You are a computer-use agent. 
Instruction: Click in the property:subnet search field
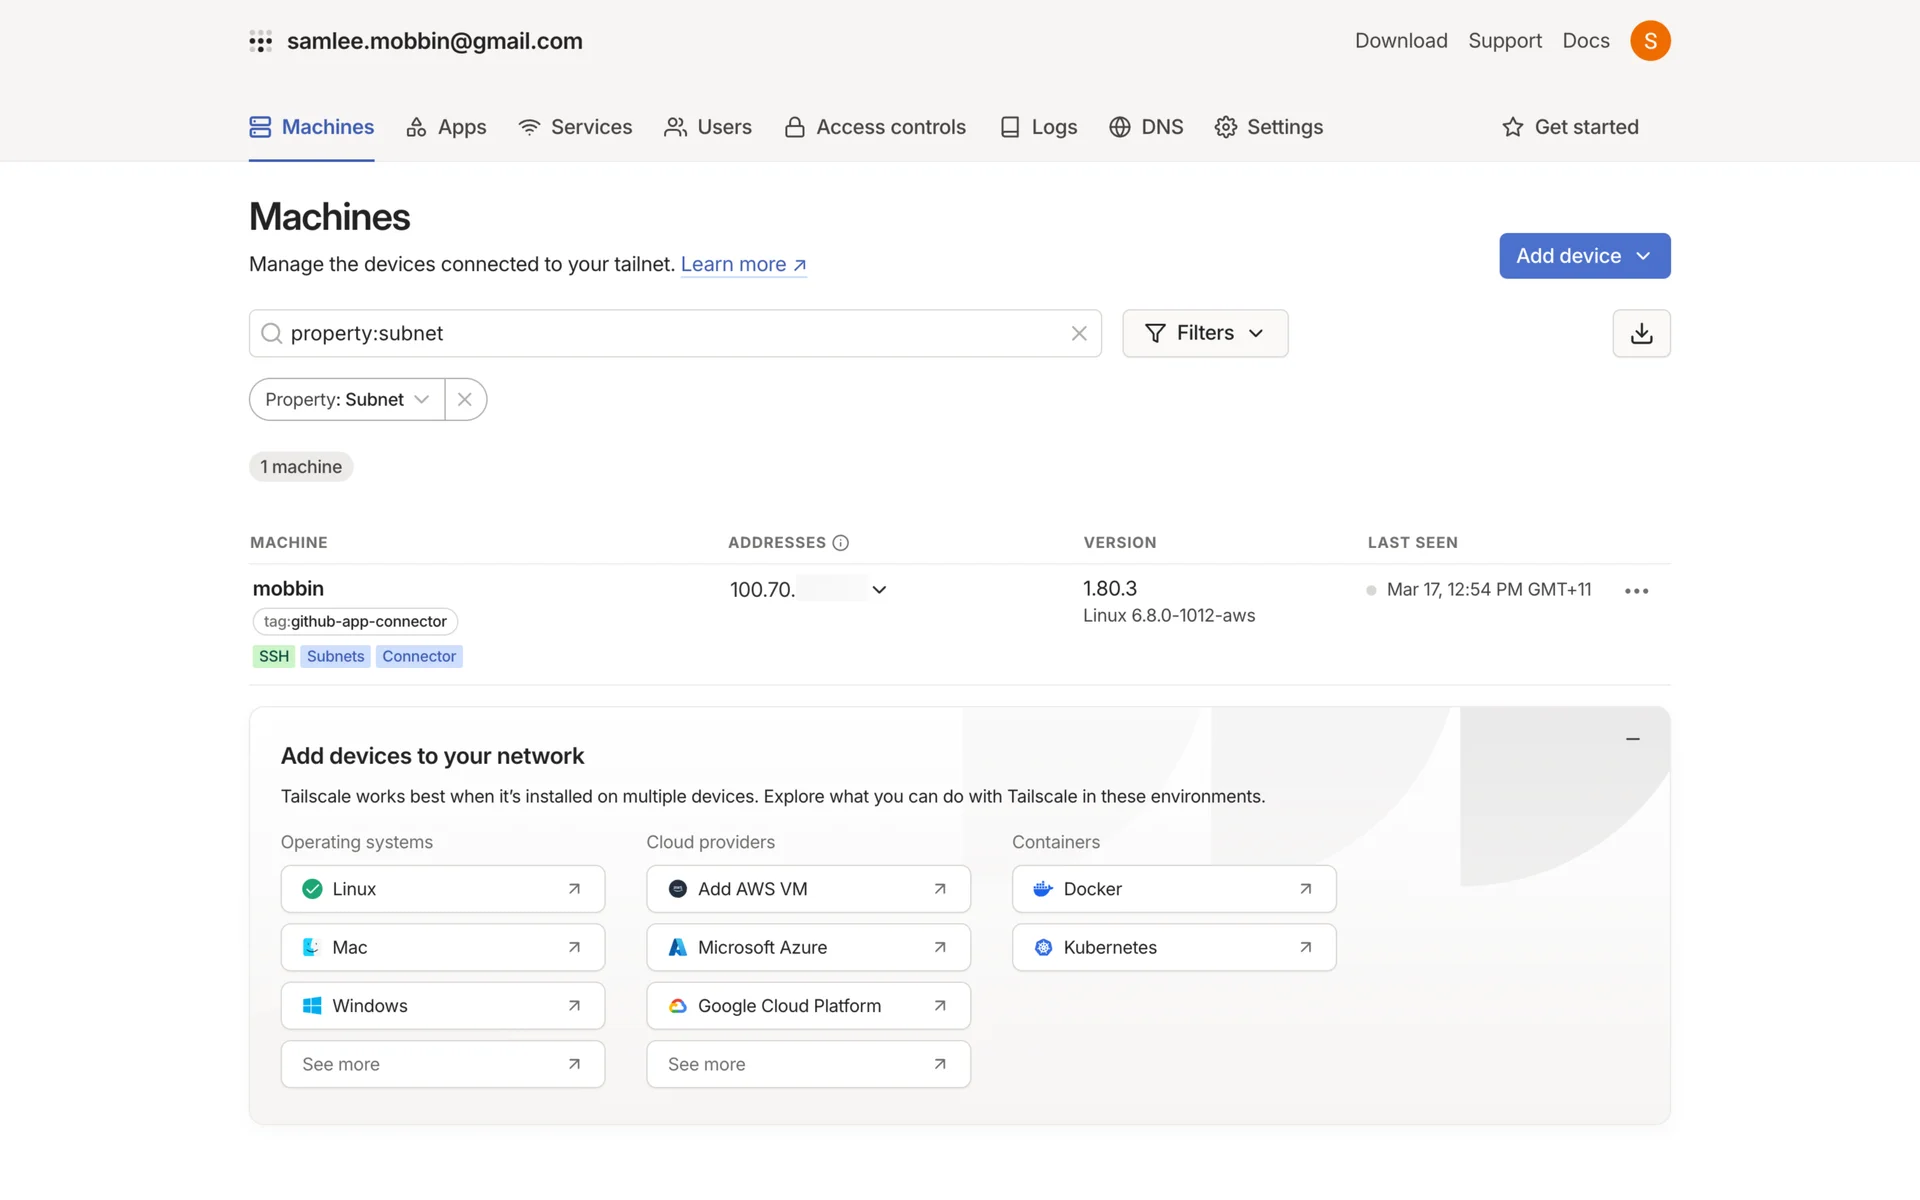(x=660, y=333)
